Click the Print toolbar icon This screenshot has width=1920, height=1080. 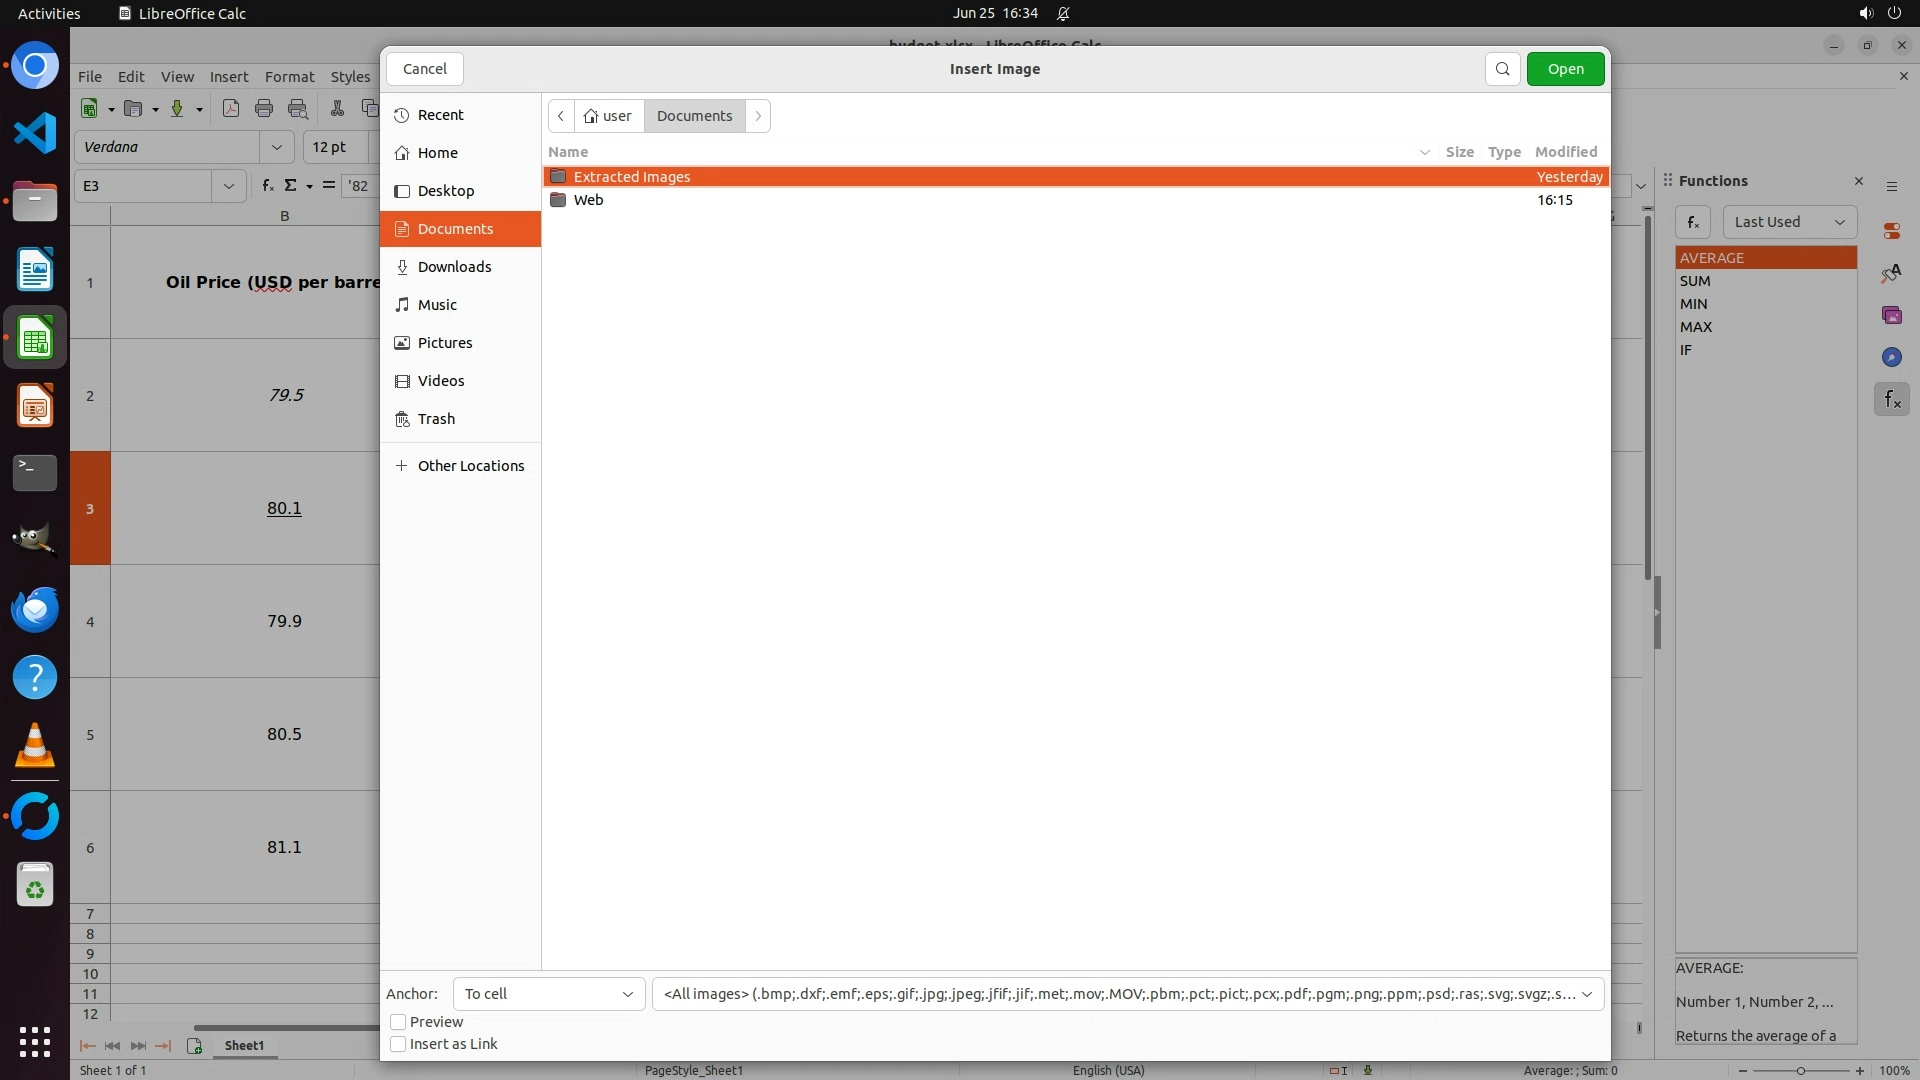pos(264,109)
